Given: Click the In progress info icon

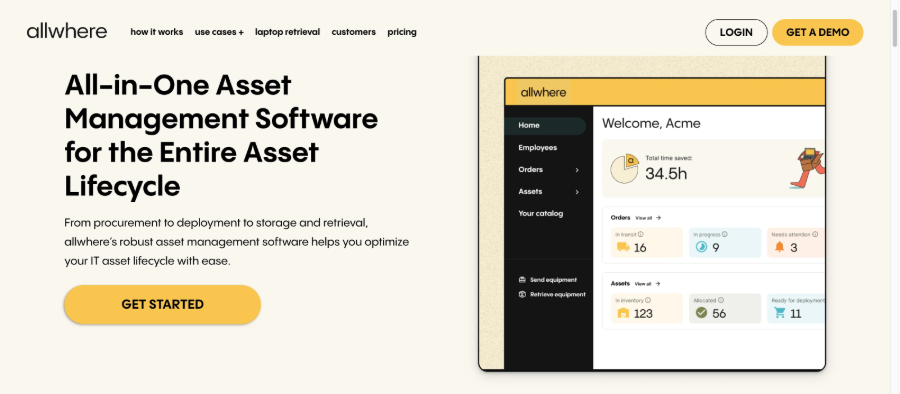Looking at the screenshot, I should [x=724, y=234].
